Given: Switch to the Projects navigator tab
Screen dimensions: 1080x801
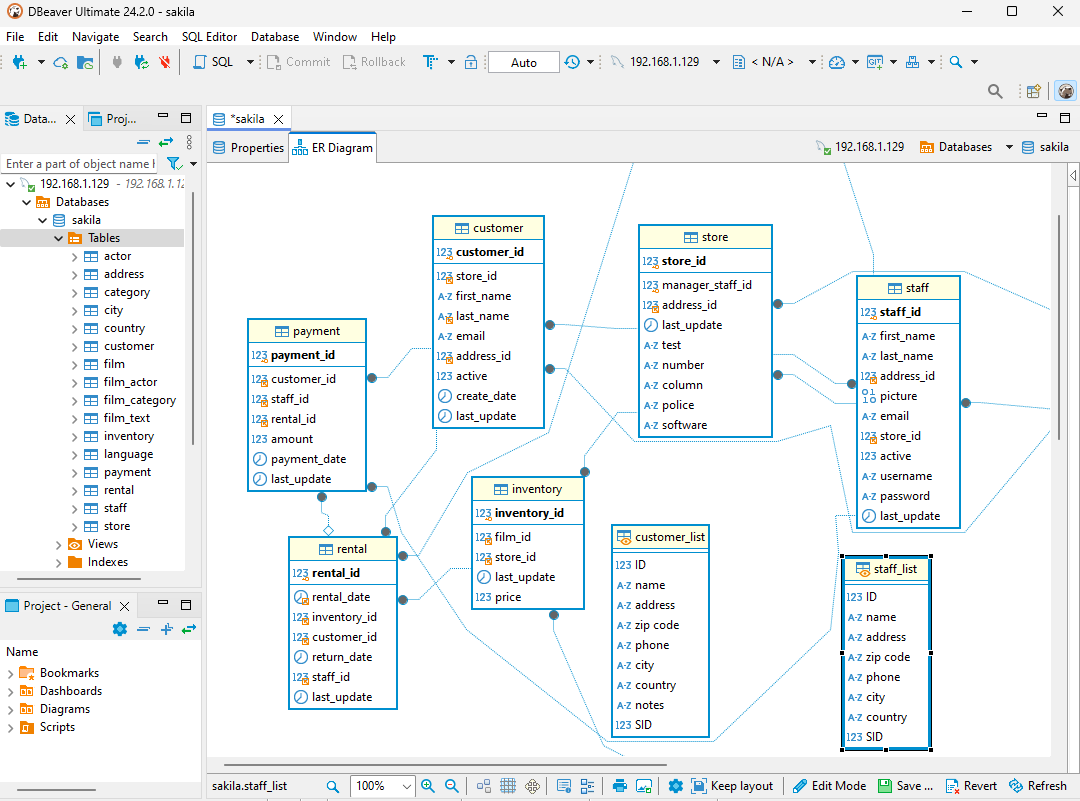Looking at the screenshot, I should [112, 119].
